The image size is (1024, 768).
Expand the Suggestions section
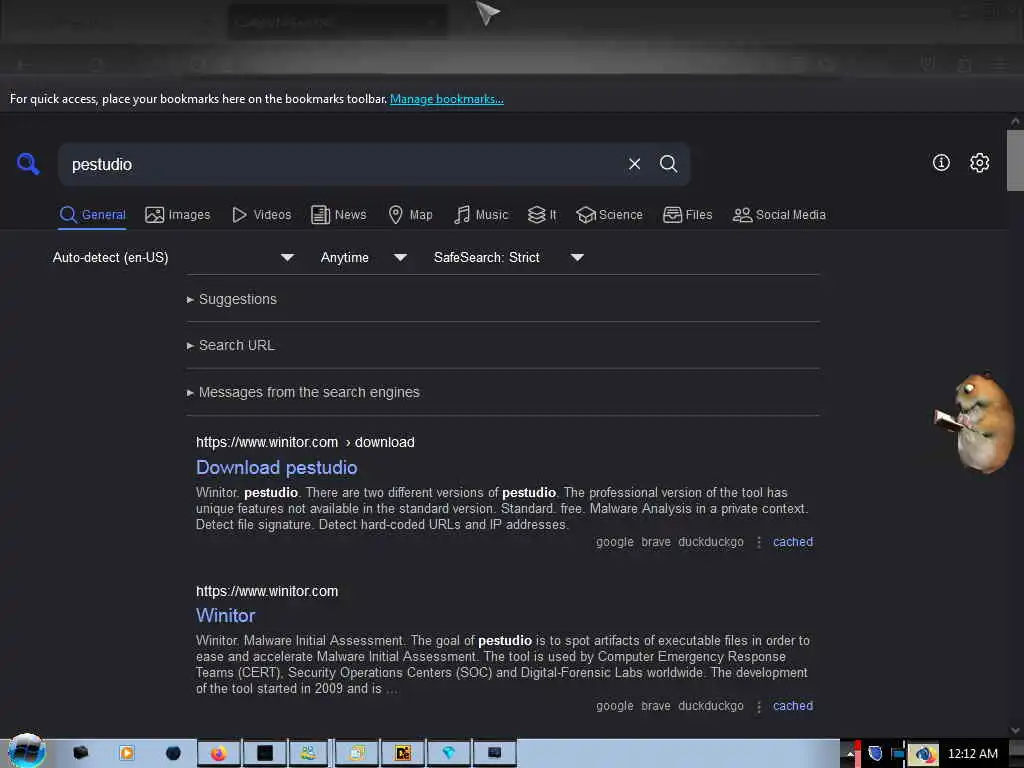click(x=232, y=299)
